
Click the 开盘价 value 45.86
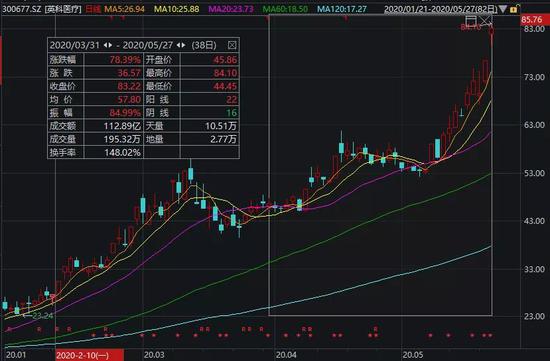[225, 60]
